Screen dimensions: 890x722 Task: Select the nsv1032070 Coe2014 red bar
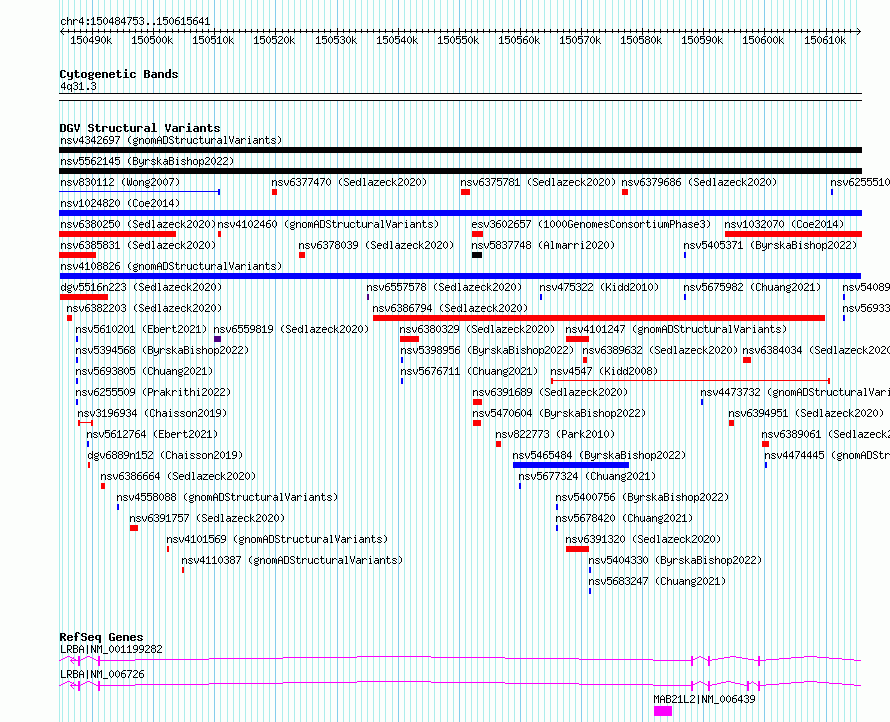tap(794, 234)
